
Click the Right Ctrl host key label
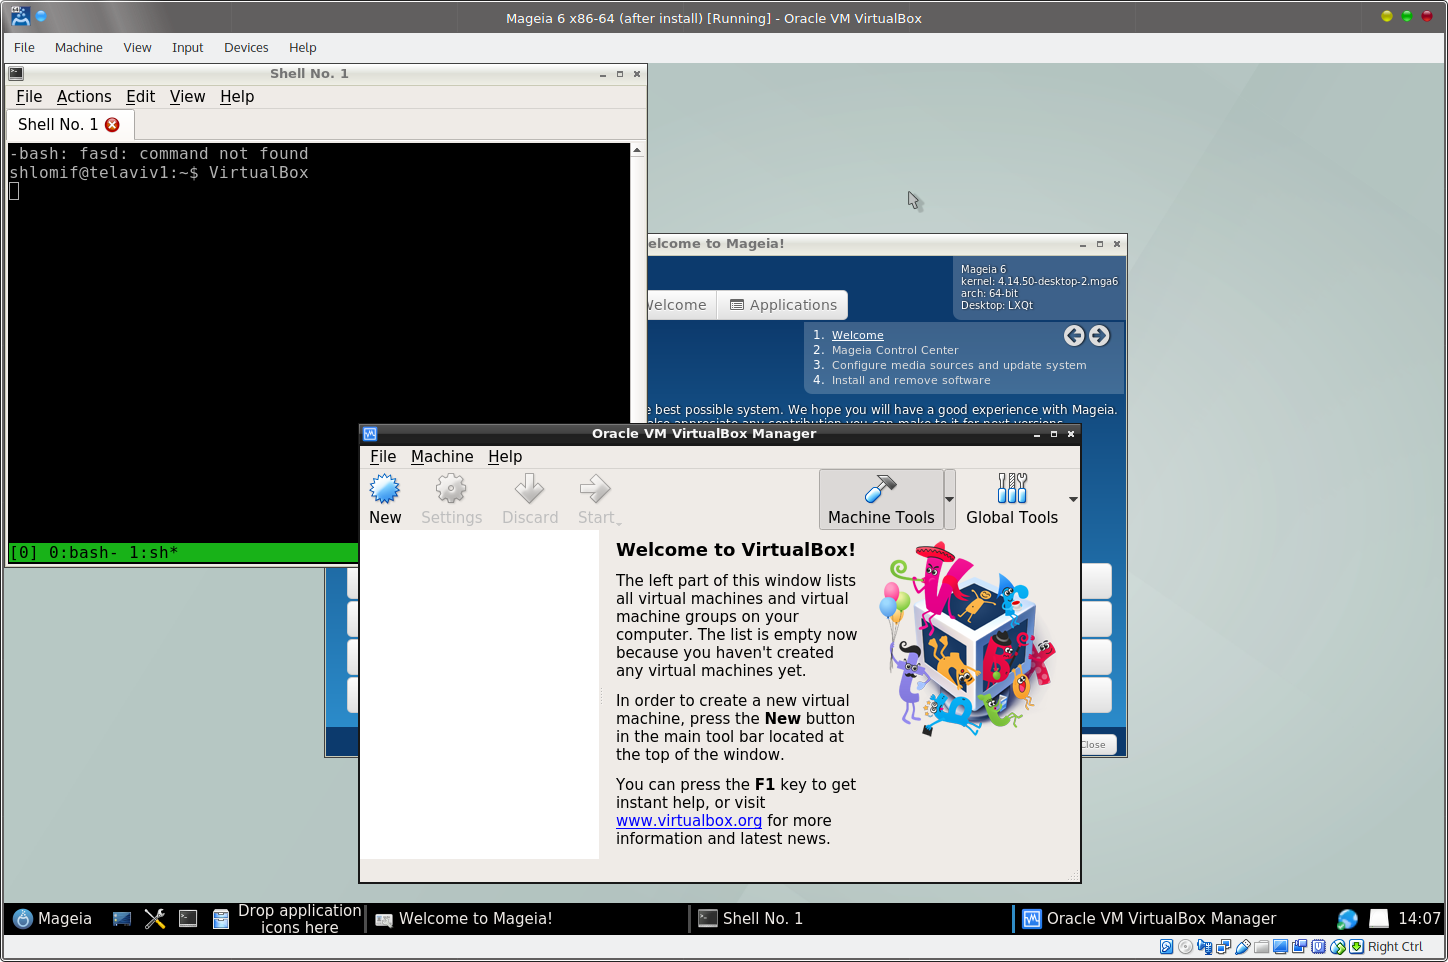(x=1395, y=946)
